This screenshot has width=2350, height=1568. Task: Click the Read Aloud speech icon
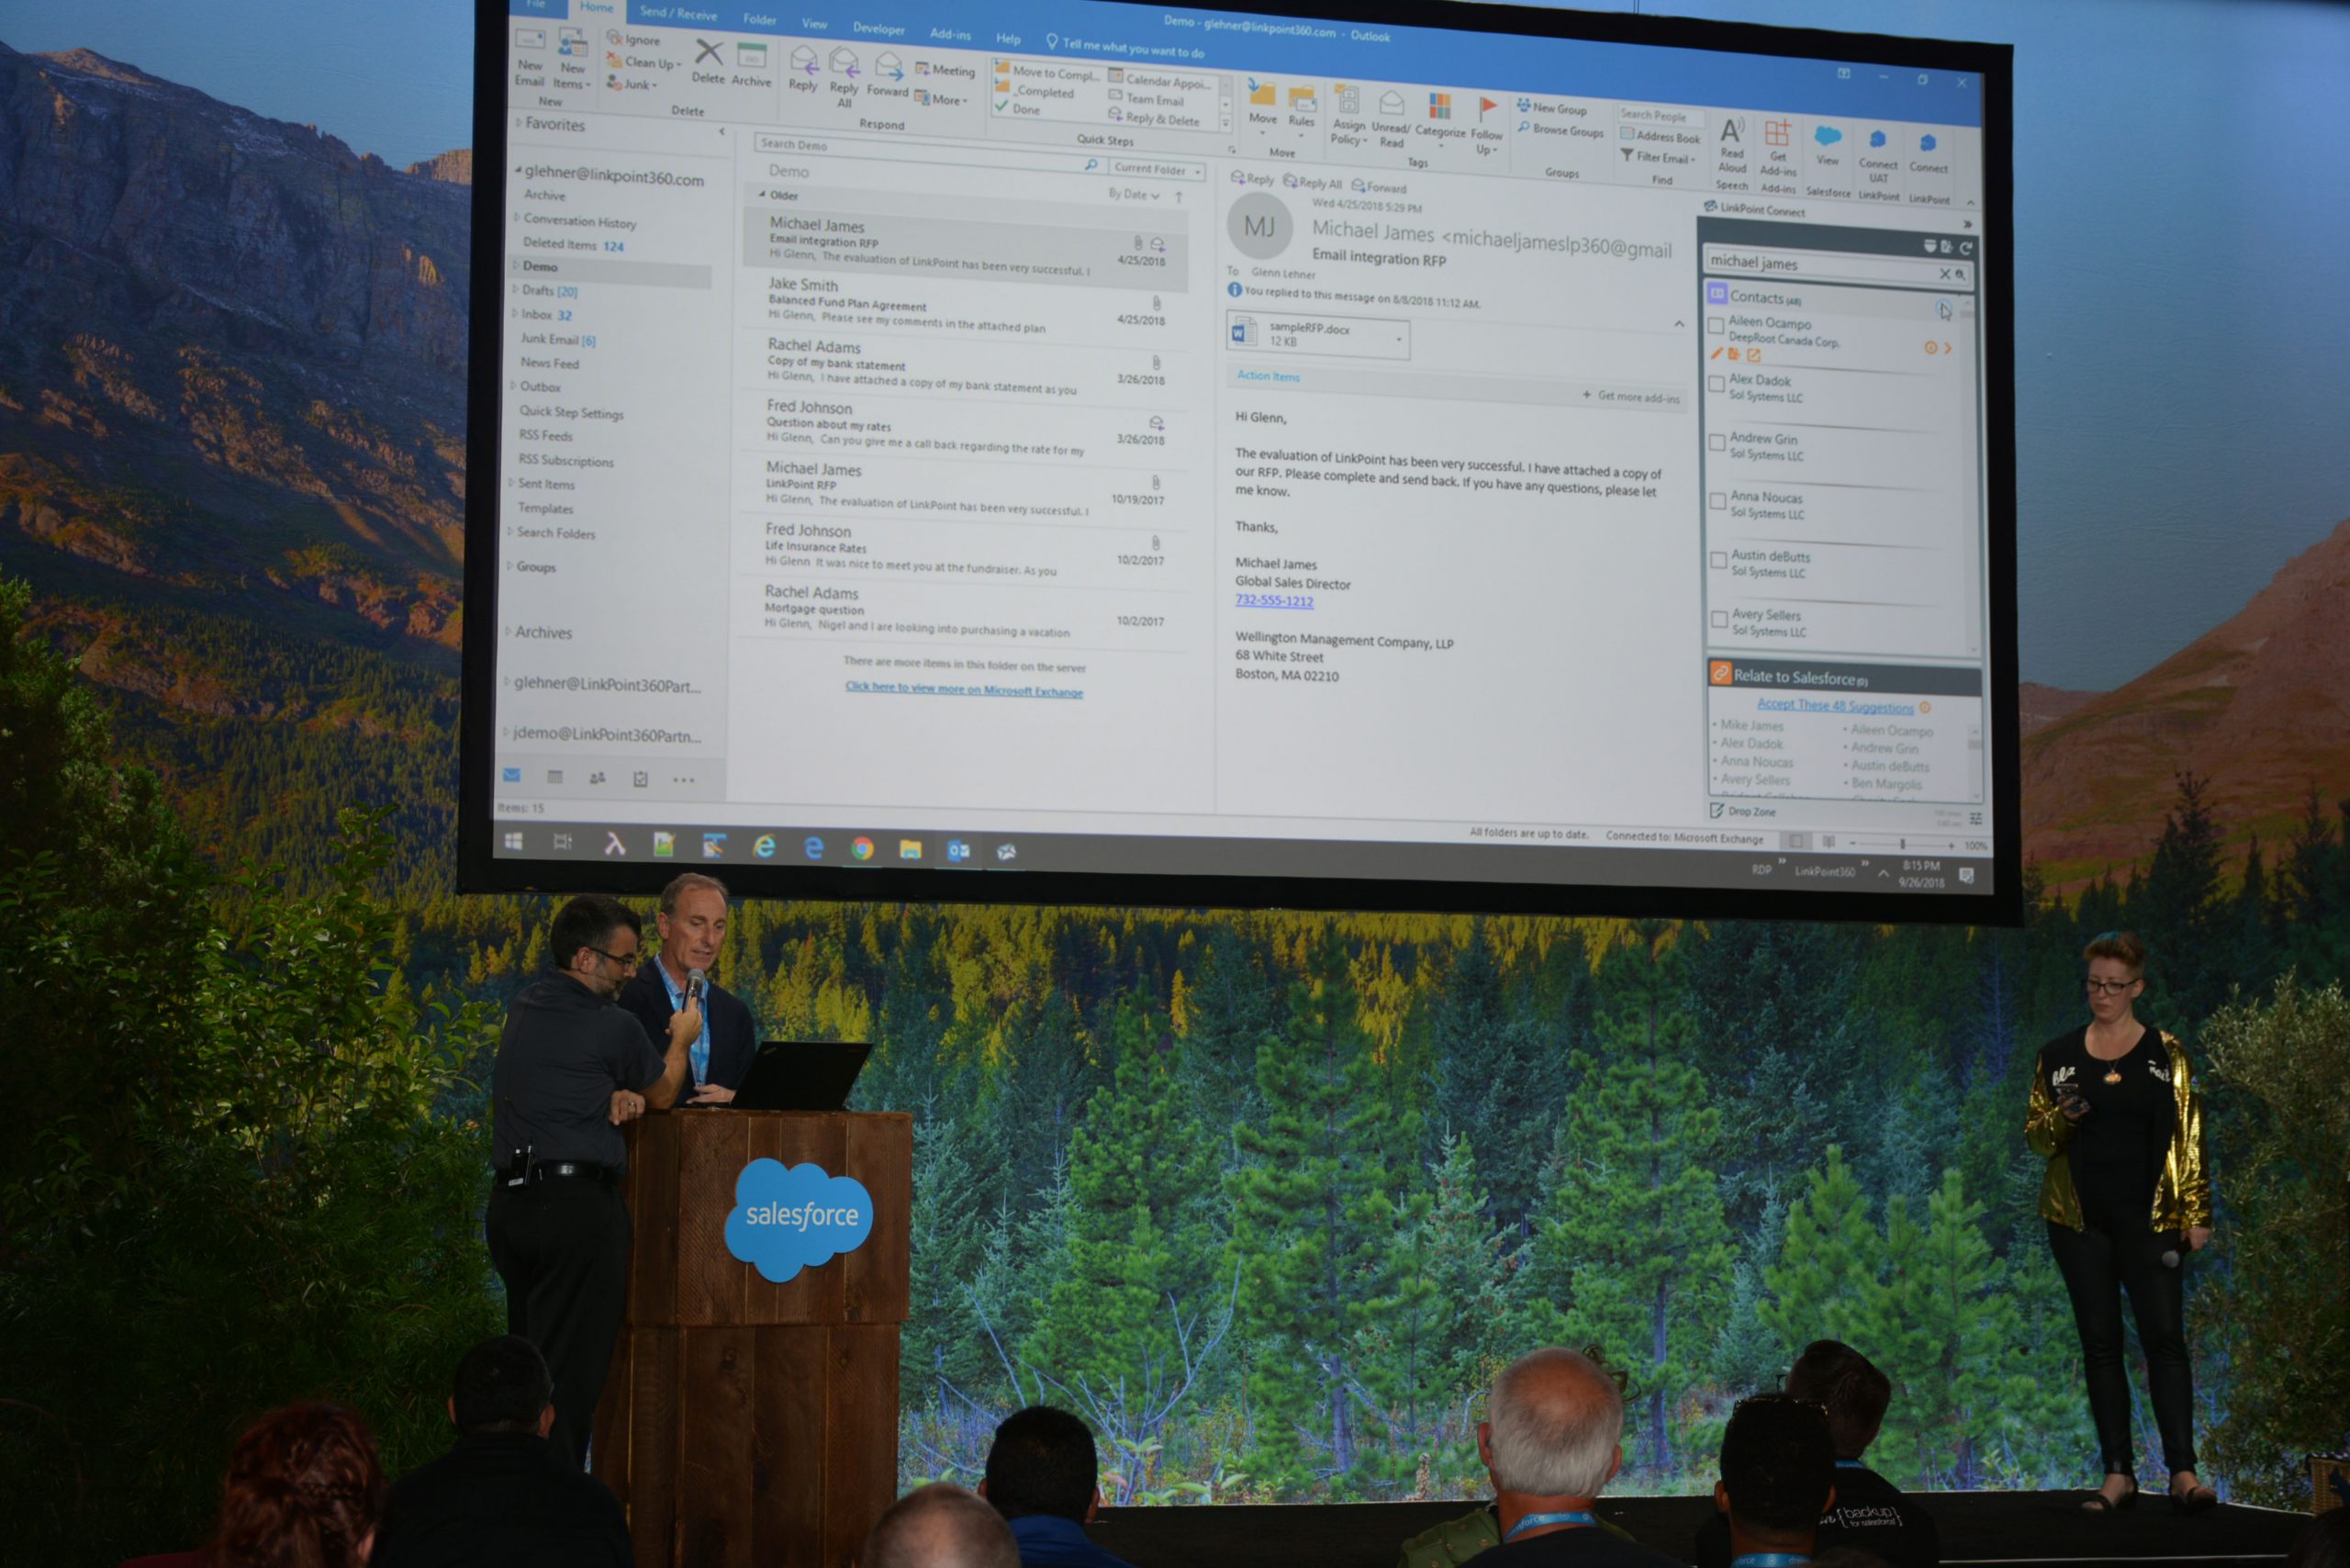pos(1732,130)
